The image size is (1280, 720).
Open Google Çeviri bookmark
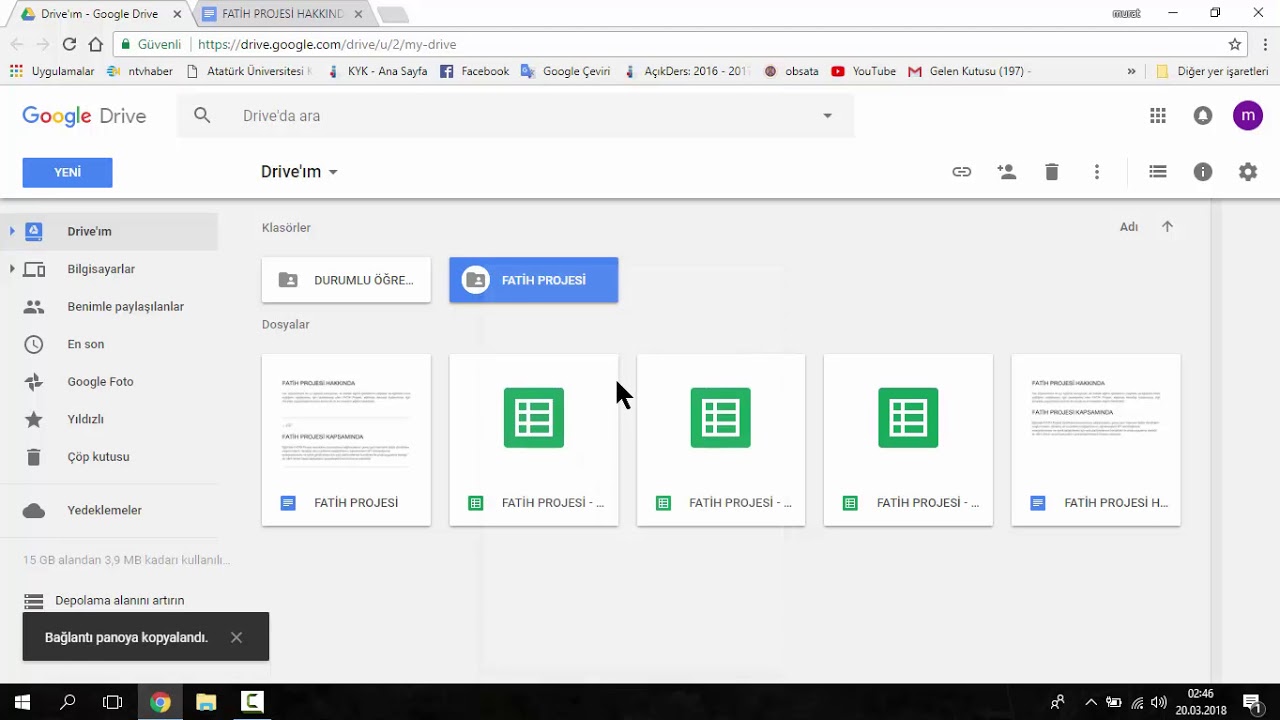pyautogui.click(x=565, y=71)
